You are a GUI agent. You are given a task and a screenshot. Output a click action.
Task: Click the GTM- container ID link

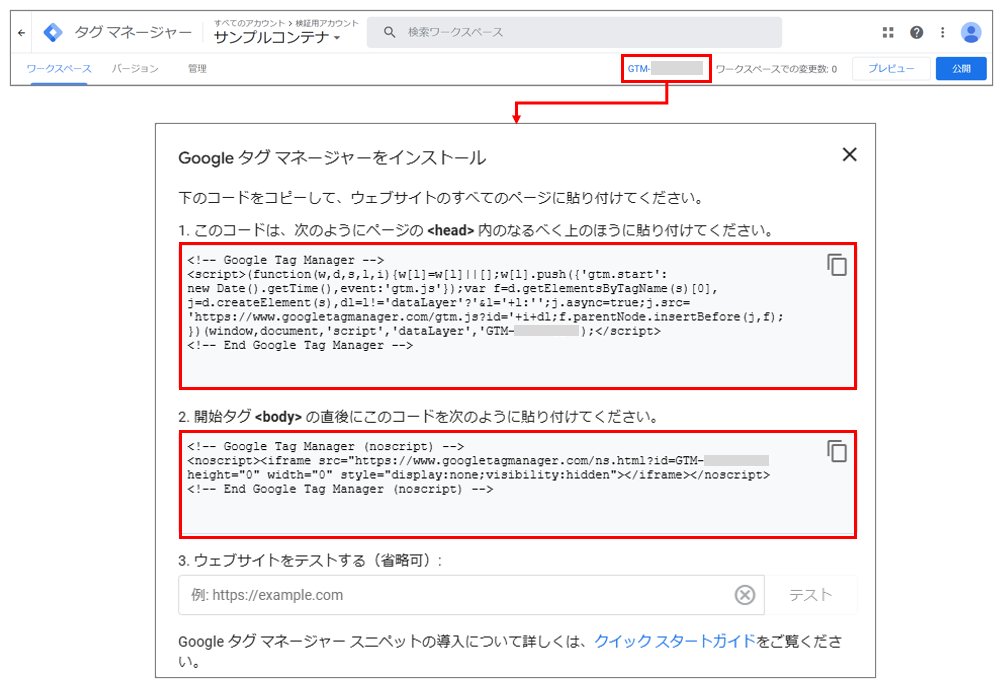coord(665,68)
